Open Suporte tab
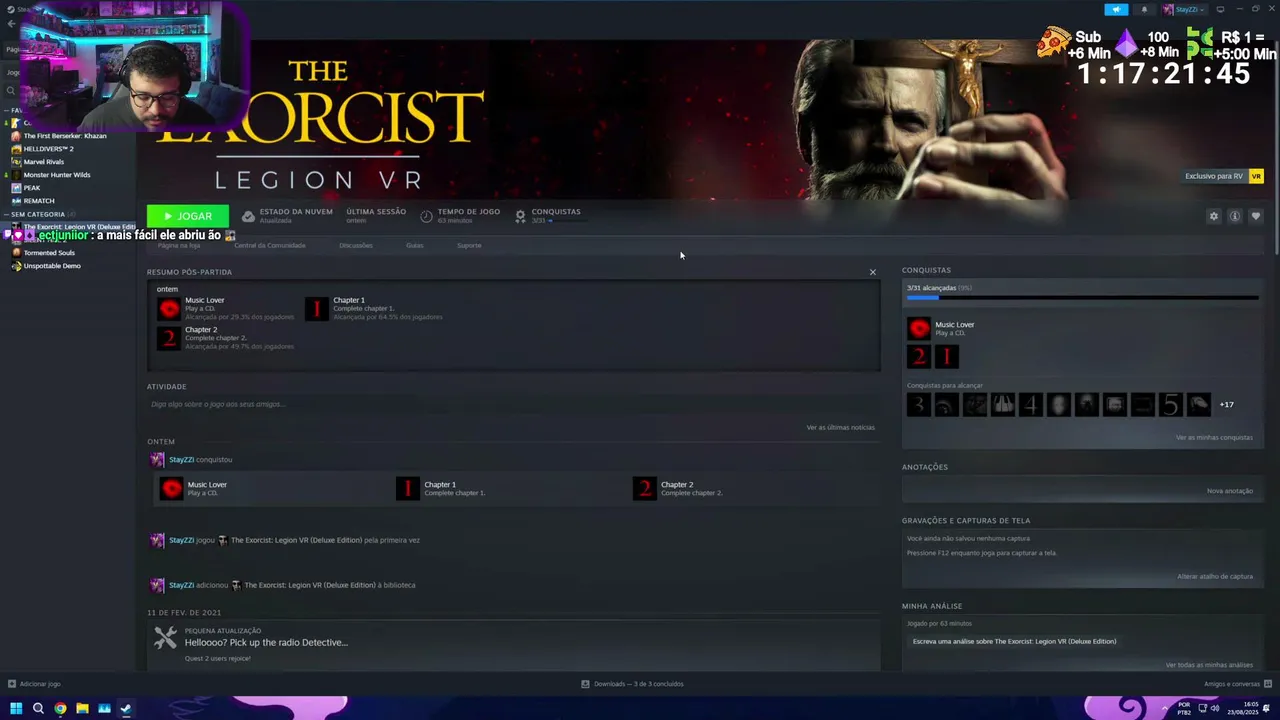This screenshot has height=720, width=1280. [469, 245]
